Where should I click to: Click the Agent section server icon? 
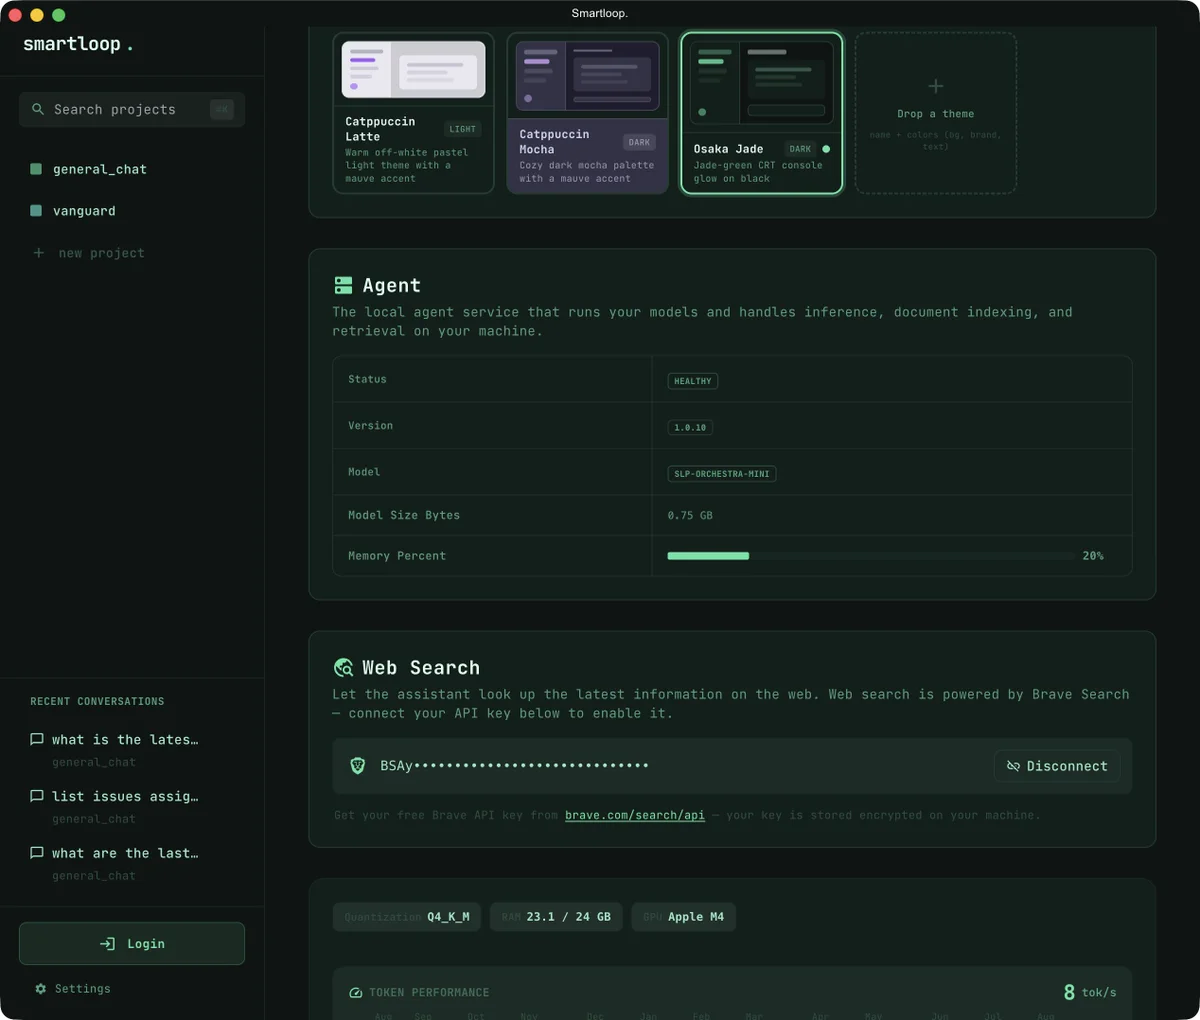click(x=343, y=286)
